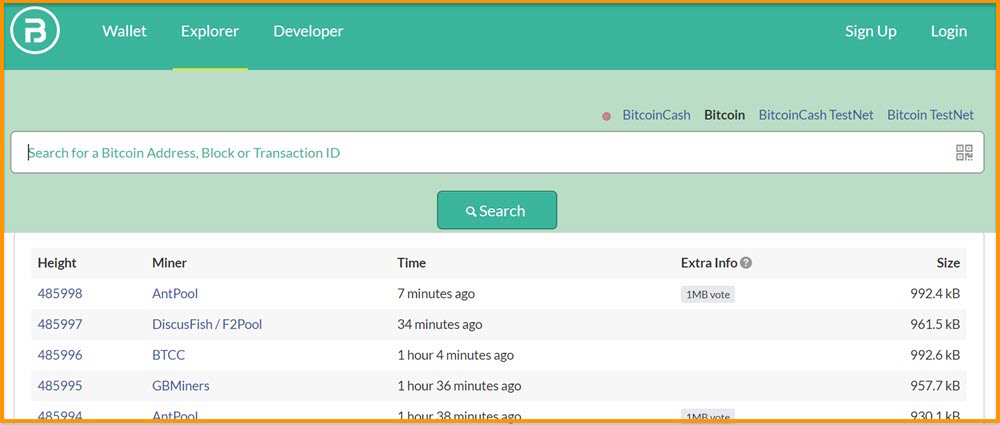This screenshot has width=1000, height=425.
Task: Select the 992.6 kB size value
Action: [x=935, y=355]
